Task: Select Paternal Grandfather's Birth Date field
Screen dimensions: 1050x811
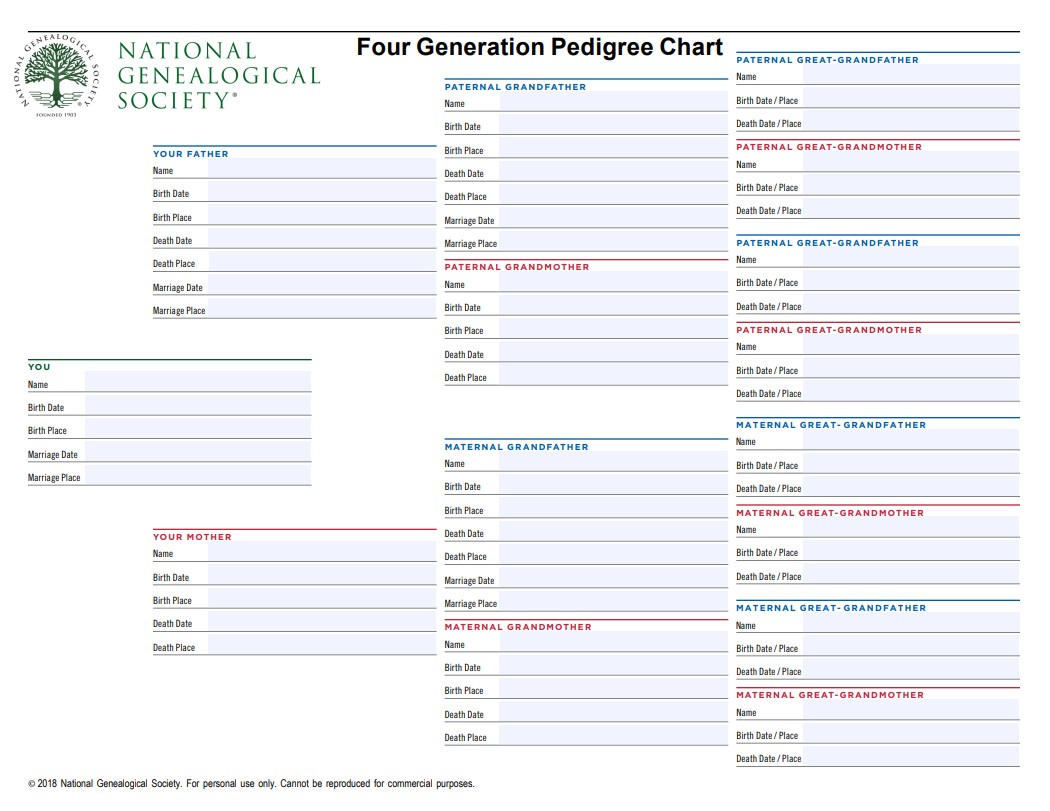Action: click(613, 124)
